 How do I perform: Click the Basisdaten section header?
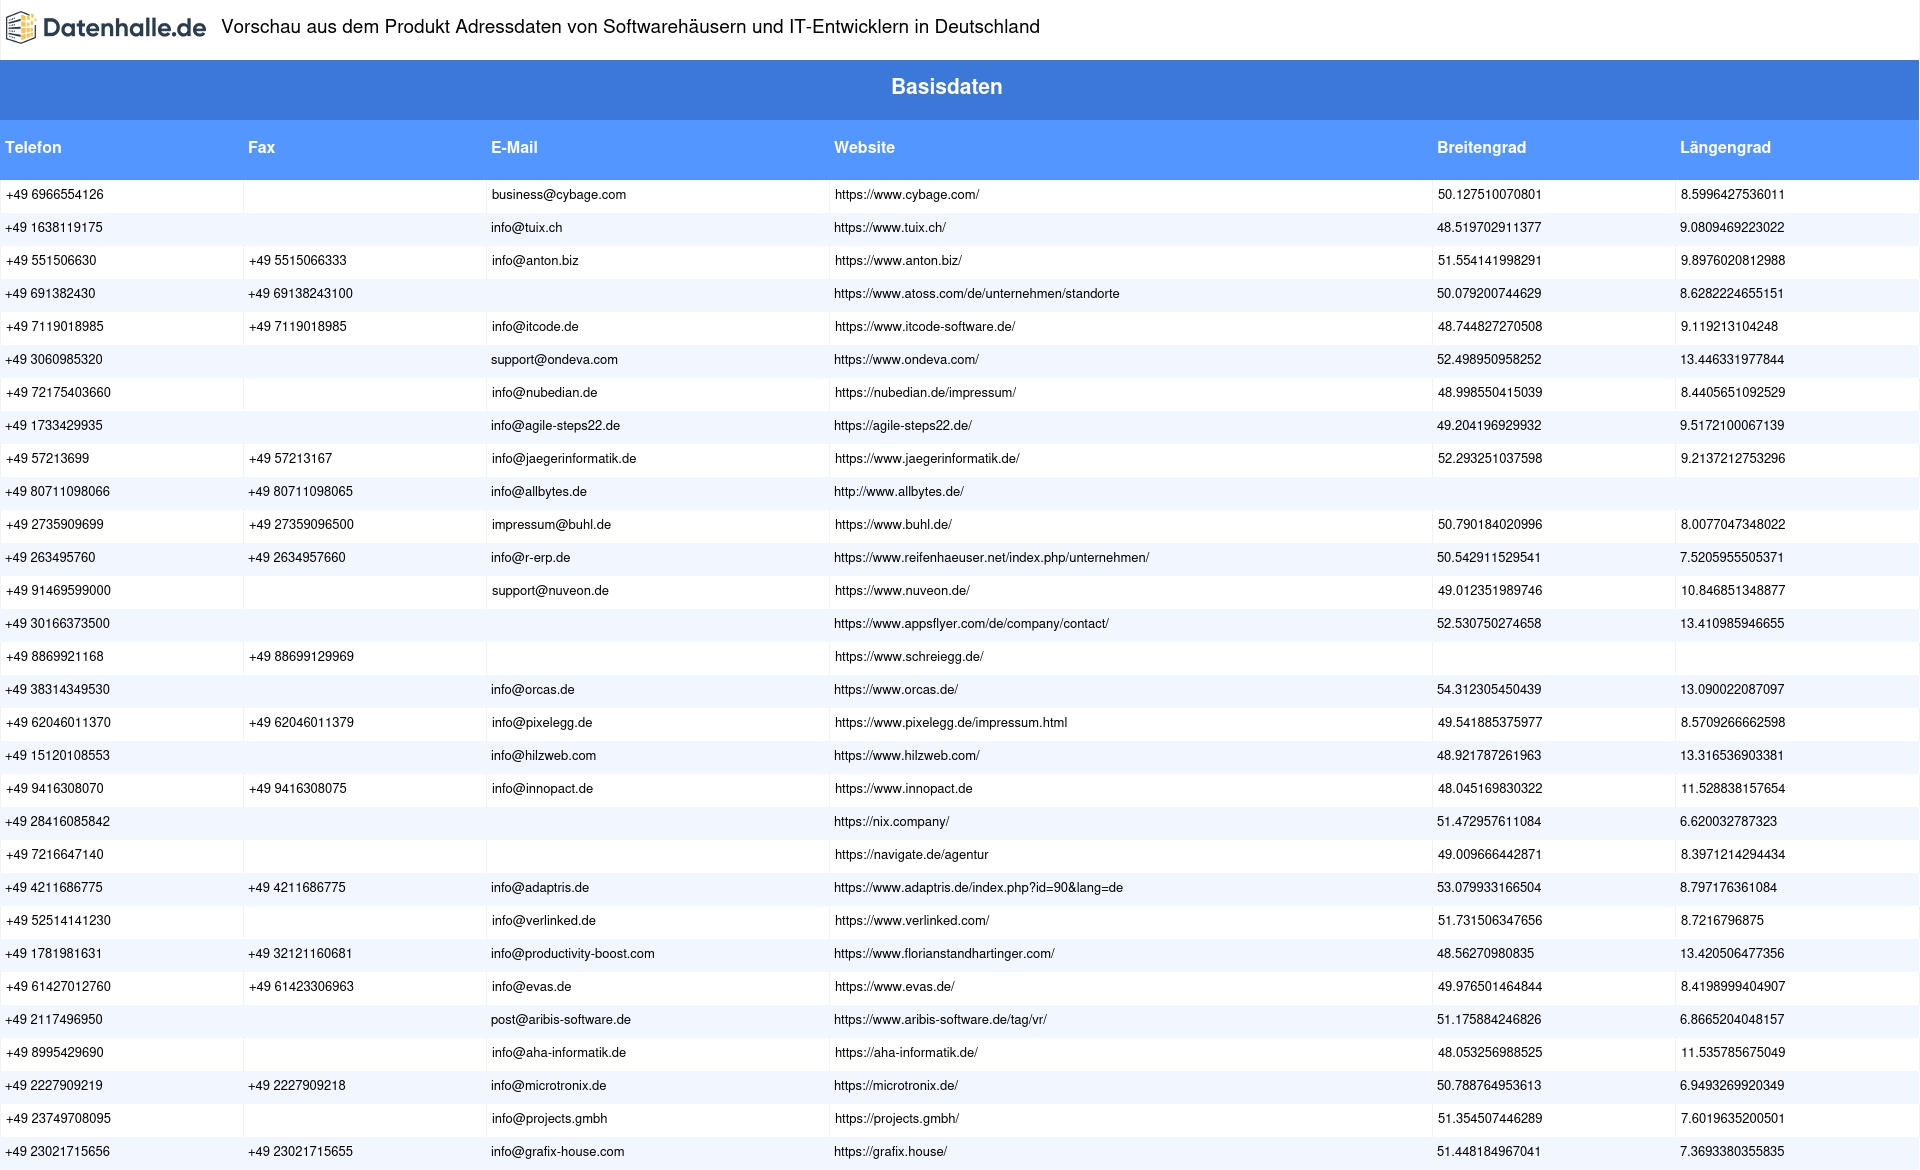(x=946, y=87)
